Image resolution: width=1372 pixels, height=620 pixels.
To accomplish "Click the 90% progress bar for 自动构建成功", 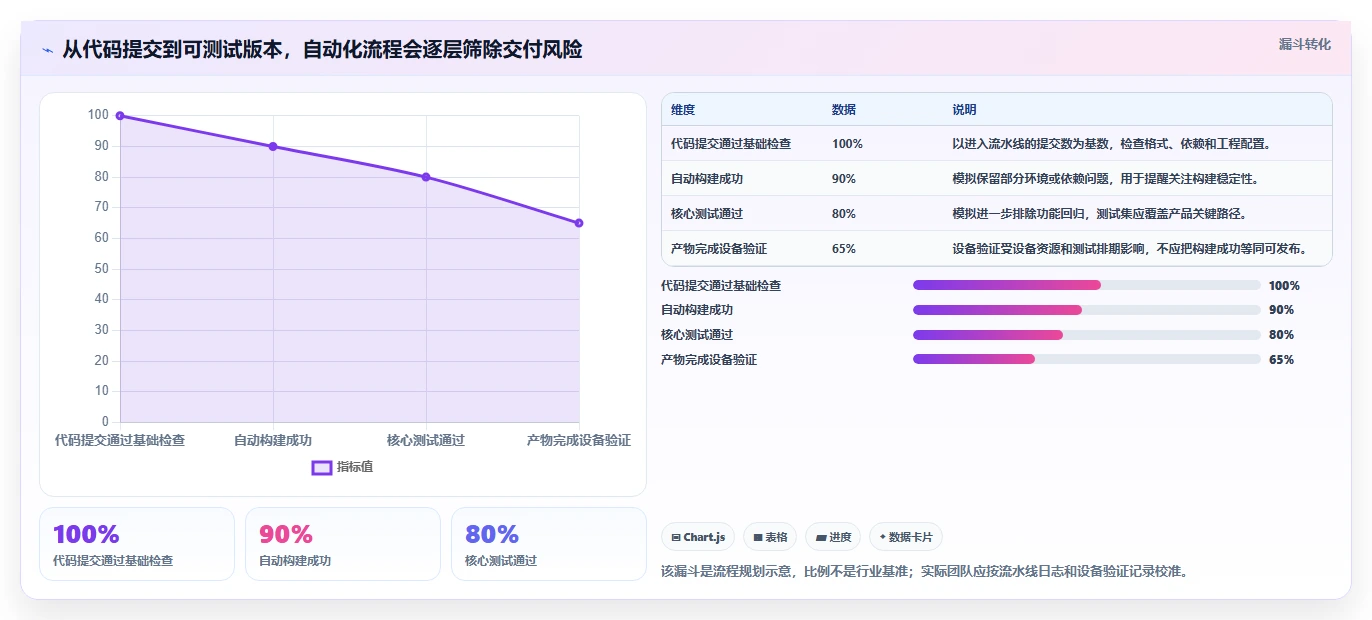I will tap(1087, 310).
